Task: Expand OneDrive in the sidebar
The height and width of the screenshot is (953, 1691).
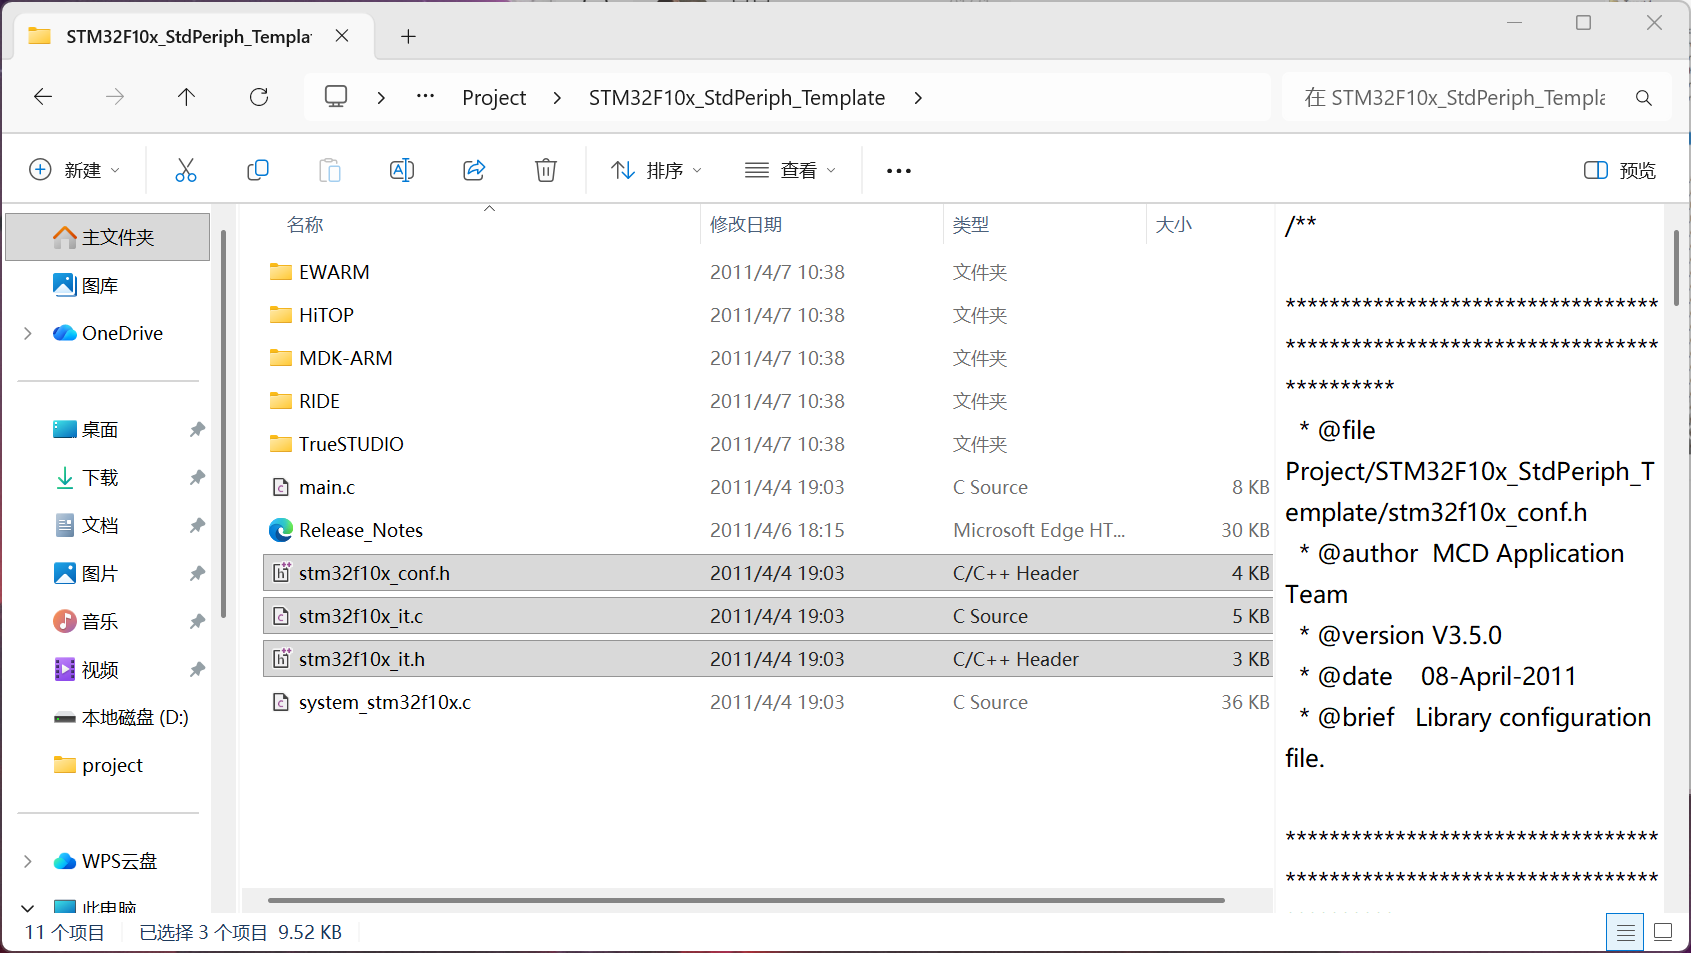Action: [28, 333]
